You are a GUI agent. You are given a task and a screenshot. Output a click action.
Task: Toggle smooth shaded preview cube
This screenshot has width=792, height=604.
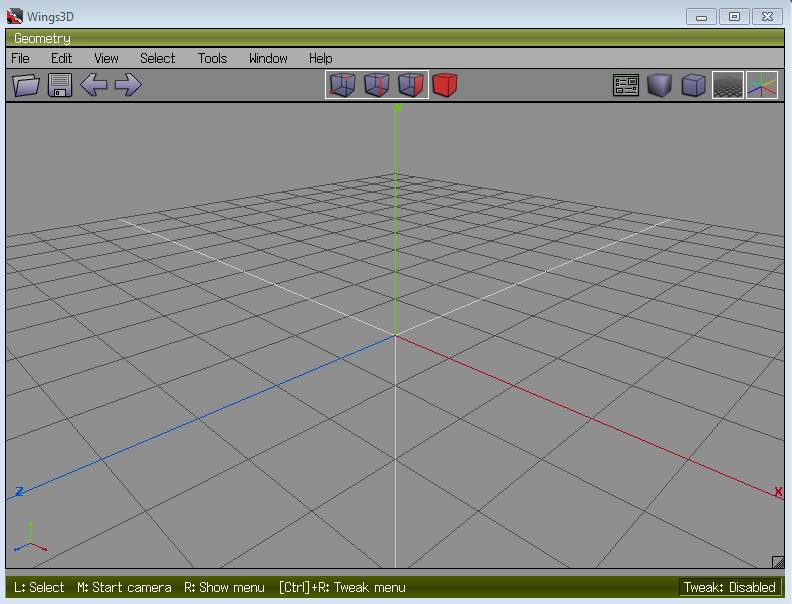point(659,86)
